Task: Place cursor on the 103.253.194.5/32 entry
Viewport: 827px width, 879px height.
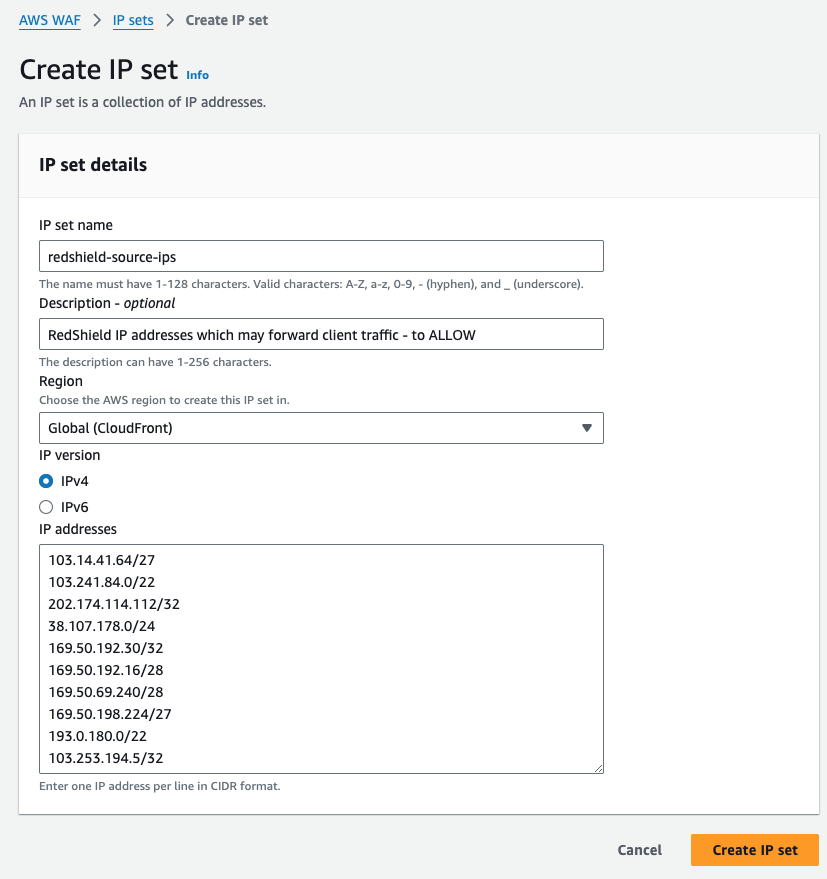Action: (106, 758)
